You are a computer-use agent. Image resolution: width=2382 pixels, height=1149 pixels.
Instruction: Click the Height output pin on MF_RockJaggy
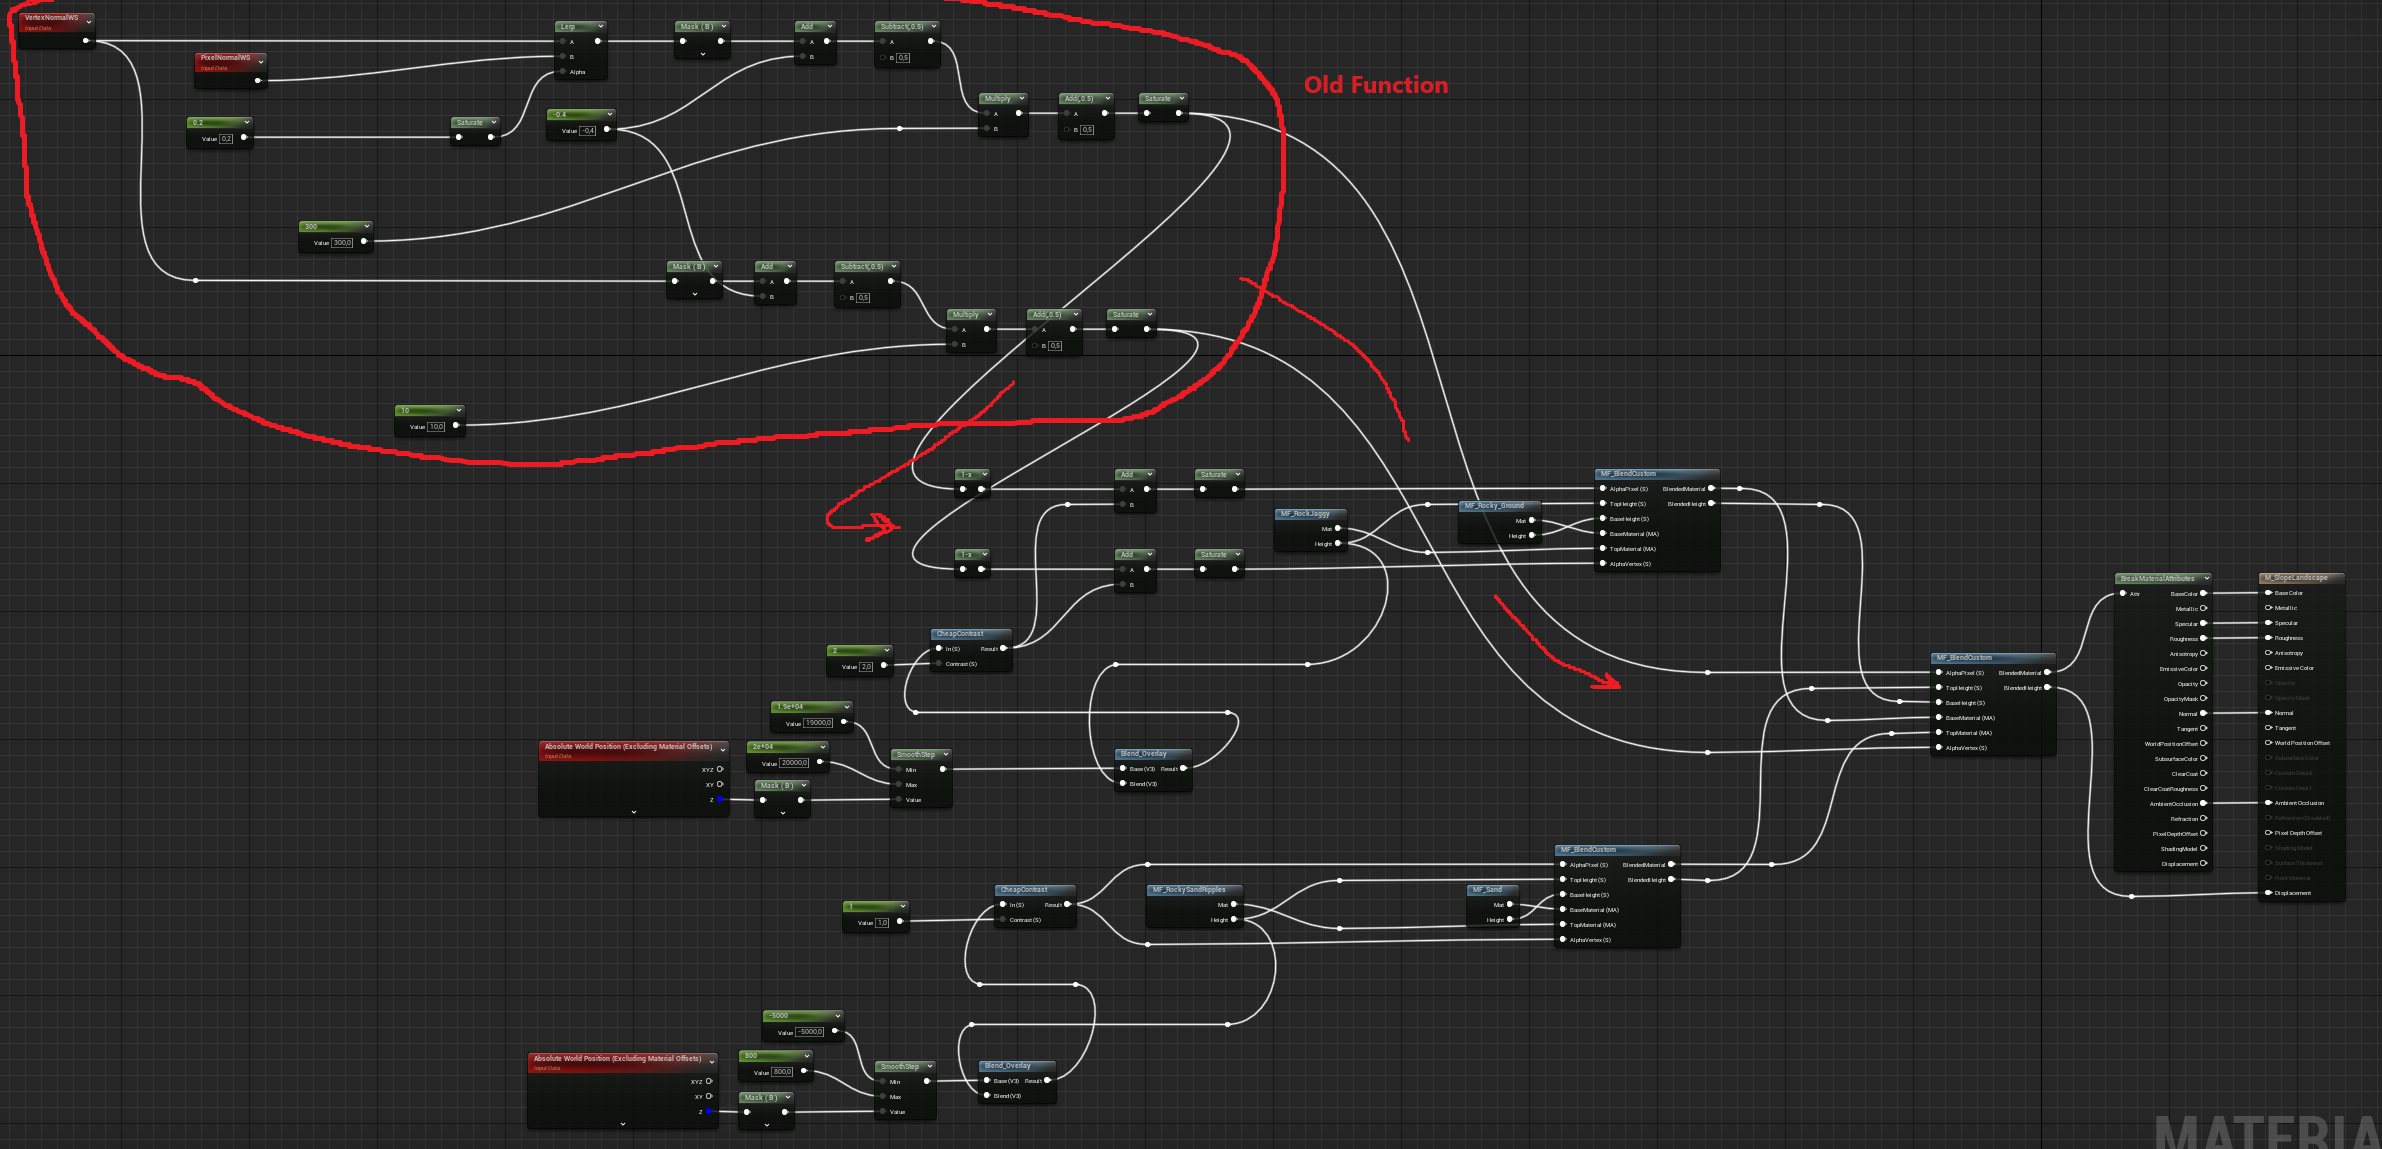pyautogui.click(x=1338, y=544)
